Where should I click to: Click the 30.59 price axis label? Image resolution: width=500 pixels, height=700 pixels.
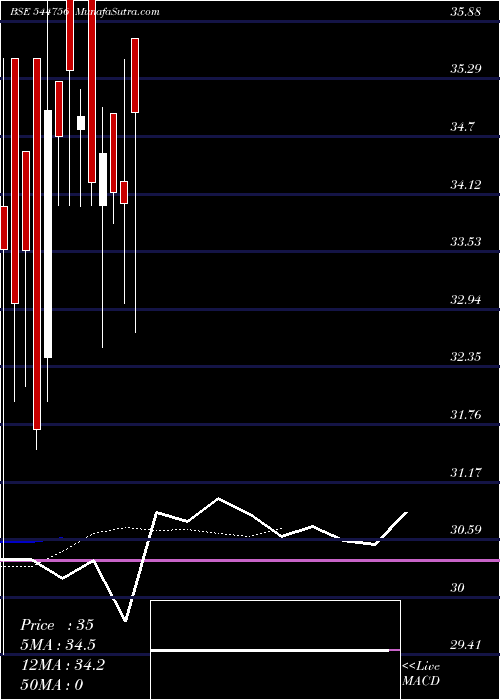pyautogui.click(x=465, y=530)
